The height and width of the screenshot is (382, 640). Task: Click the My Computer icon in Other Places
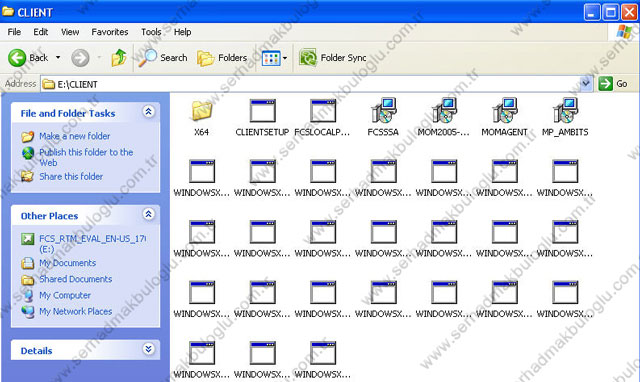(28, 295)
